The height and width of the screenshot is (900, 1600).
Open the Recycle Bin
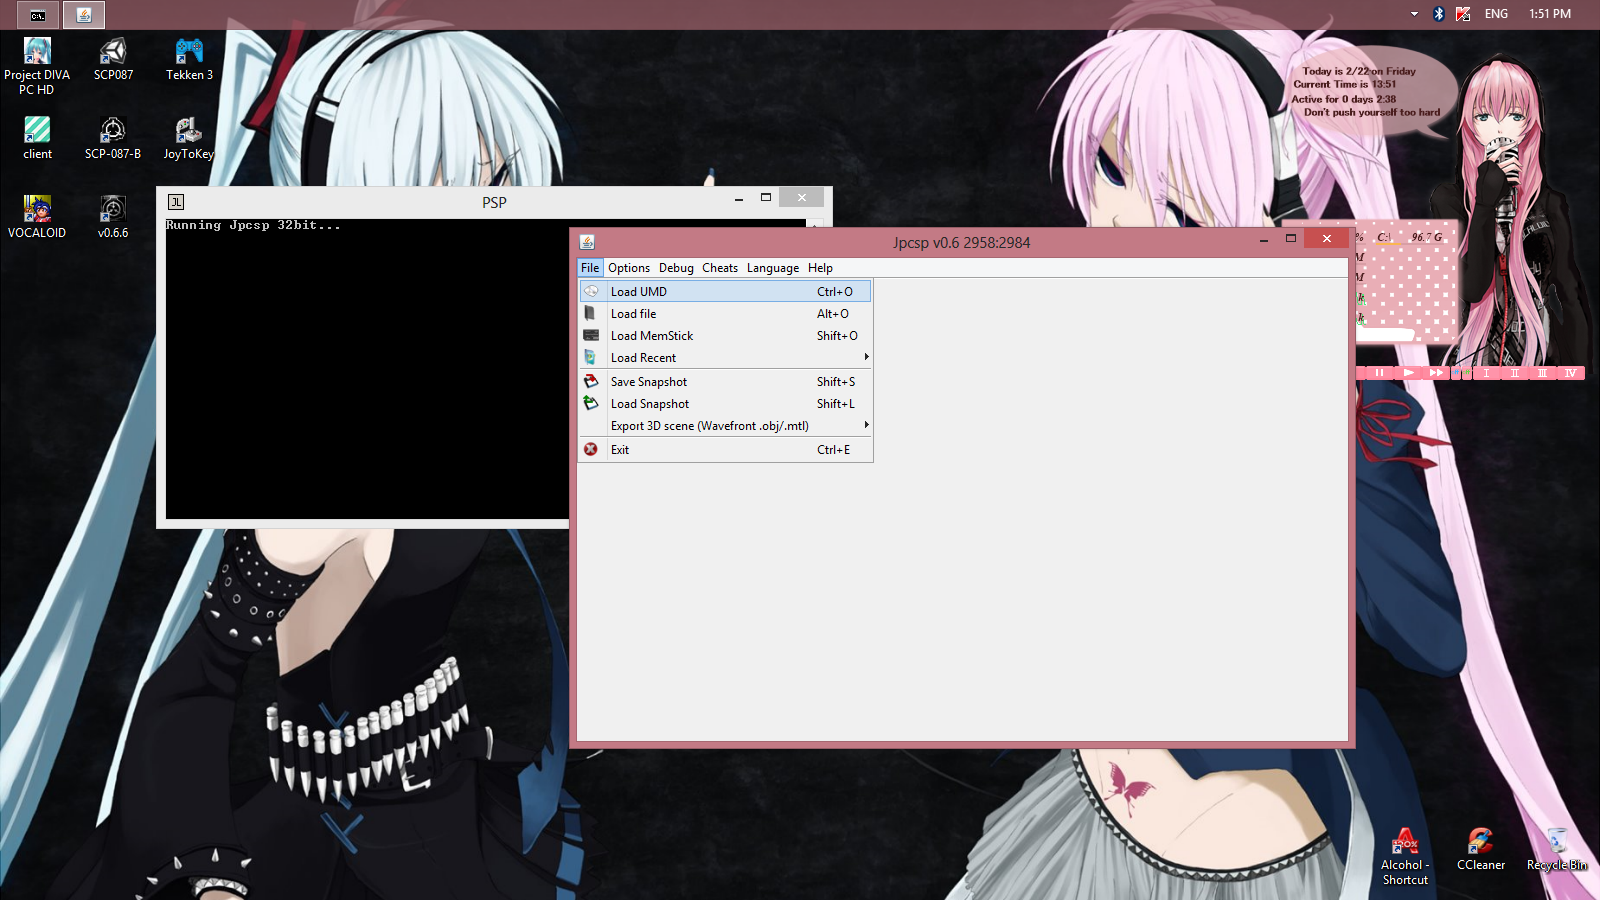point(1557,850)
